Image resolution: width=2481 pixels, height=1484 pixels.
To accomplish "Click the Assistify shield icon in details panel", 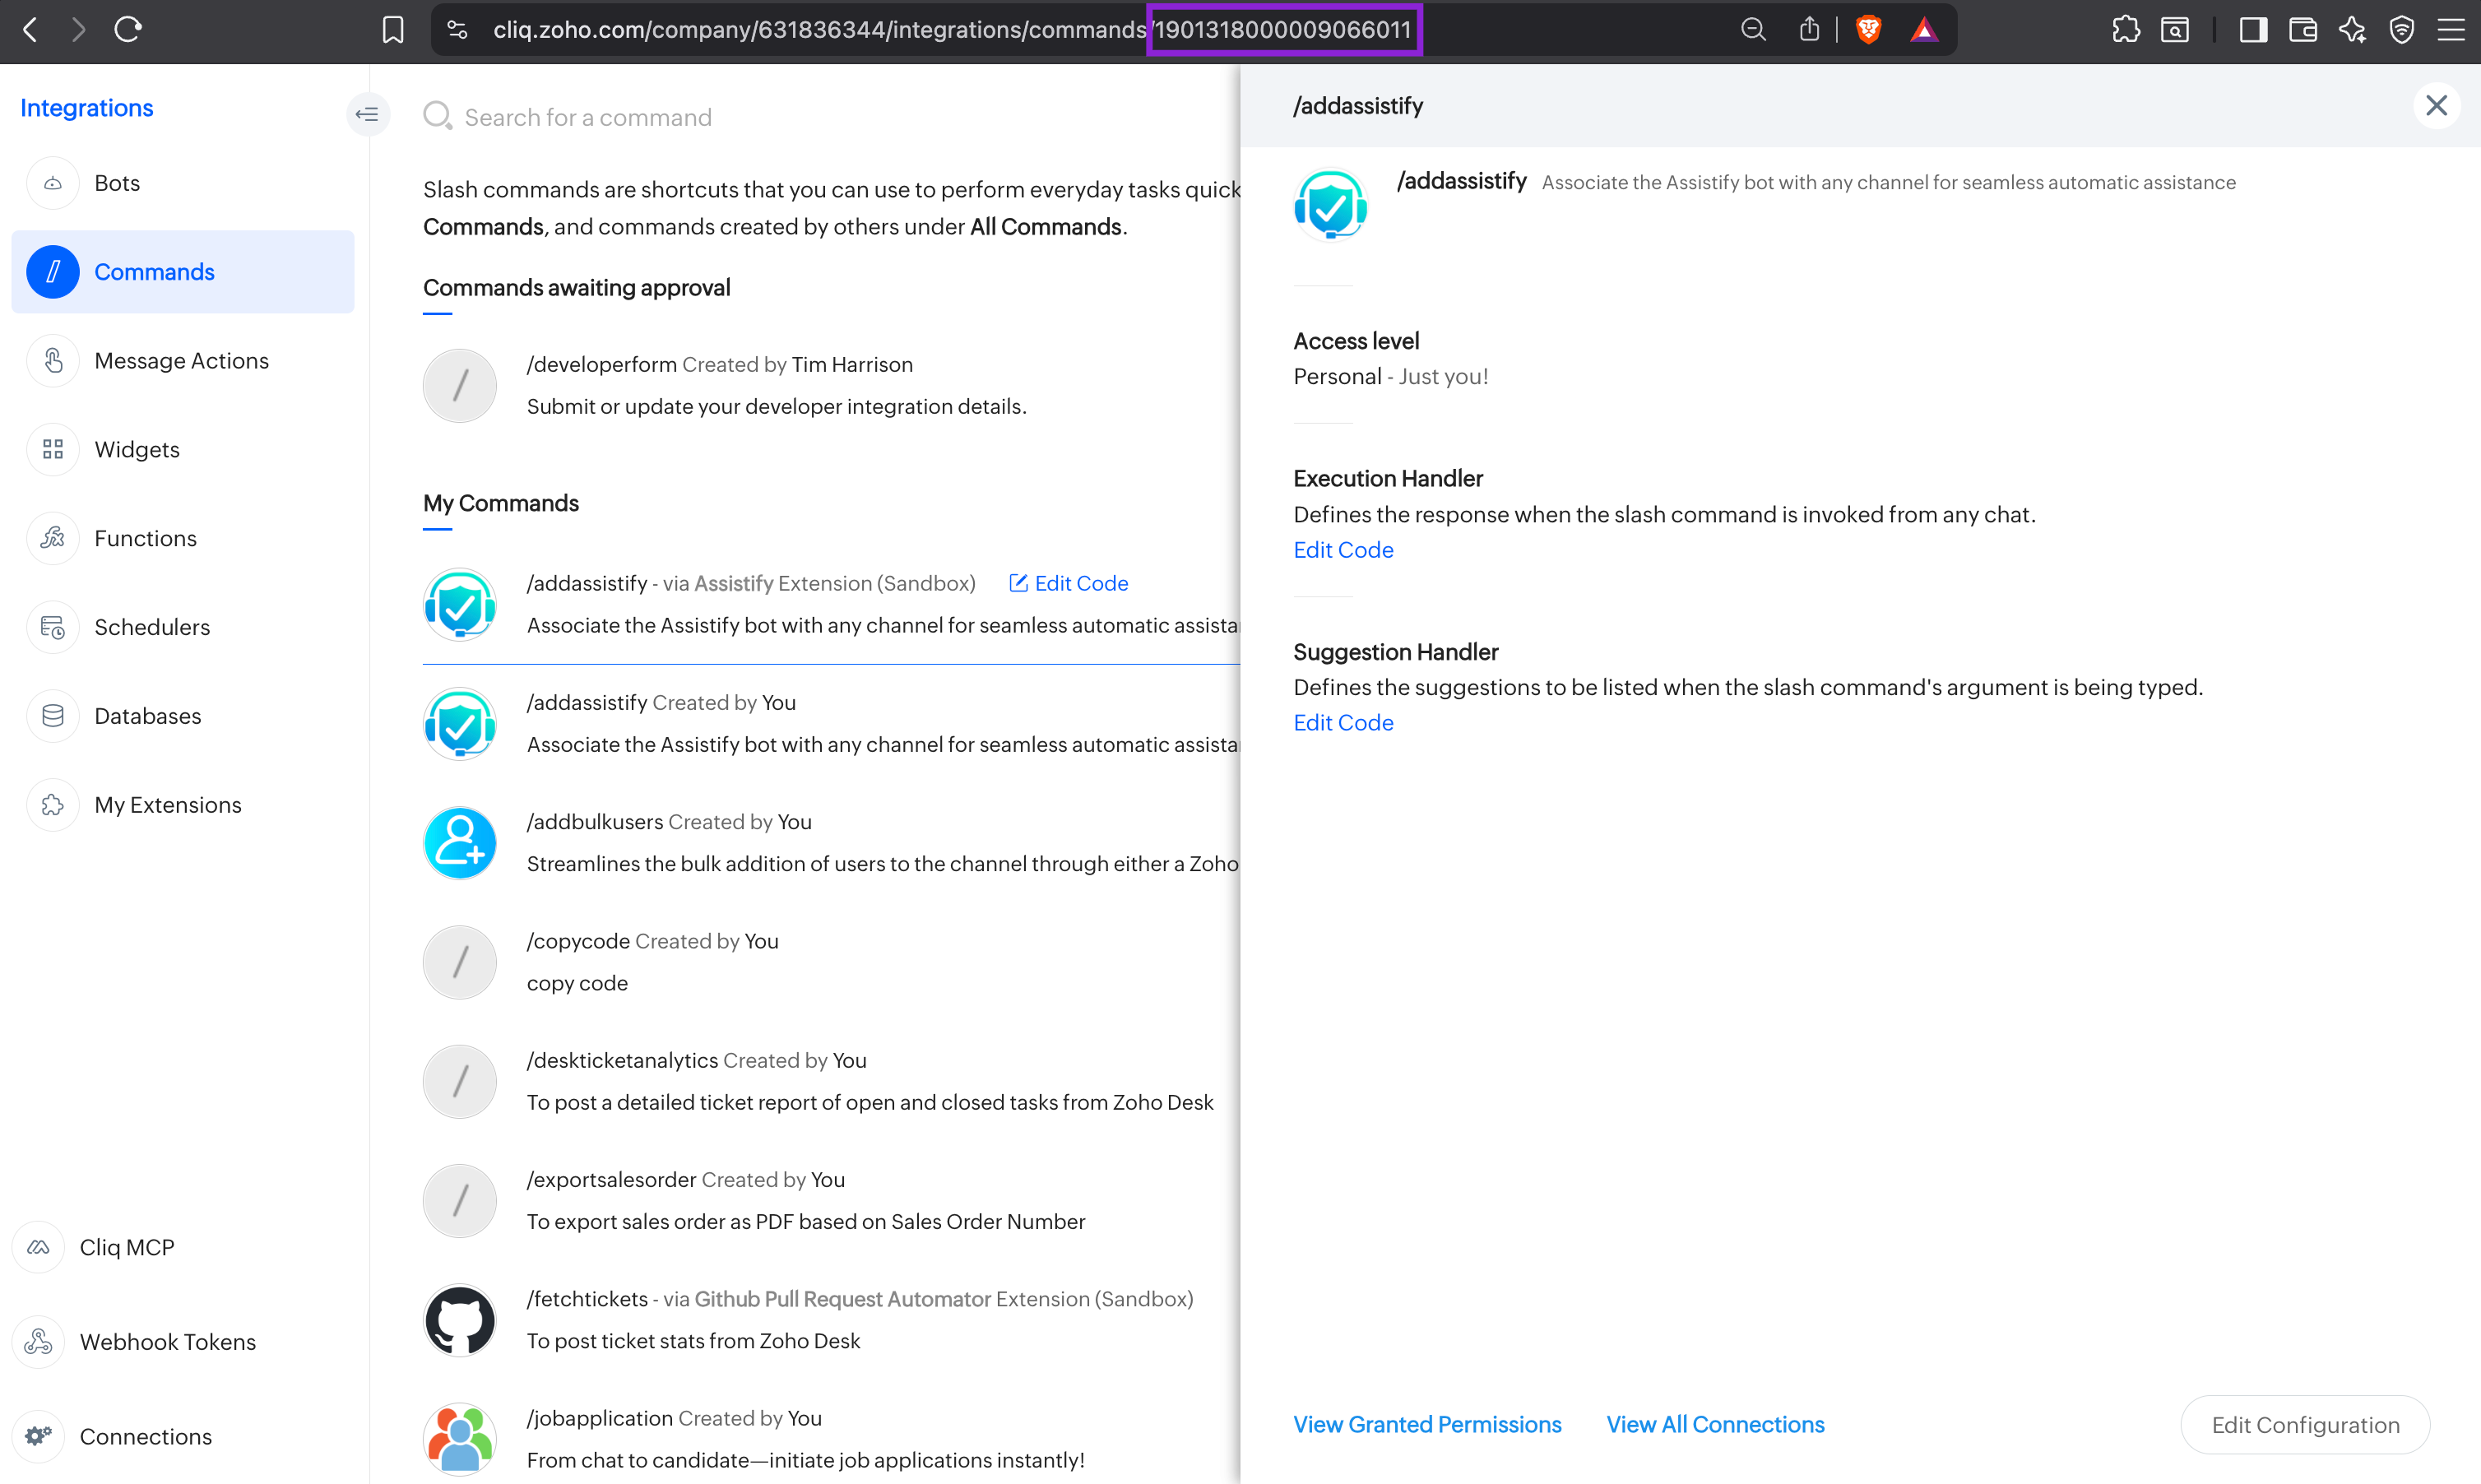I will point(1331,205).
